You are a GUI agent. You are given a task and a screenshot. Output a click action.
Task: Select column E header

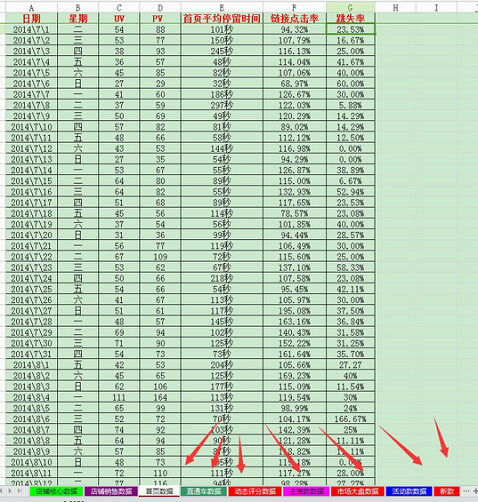222,7
